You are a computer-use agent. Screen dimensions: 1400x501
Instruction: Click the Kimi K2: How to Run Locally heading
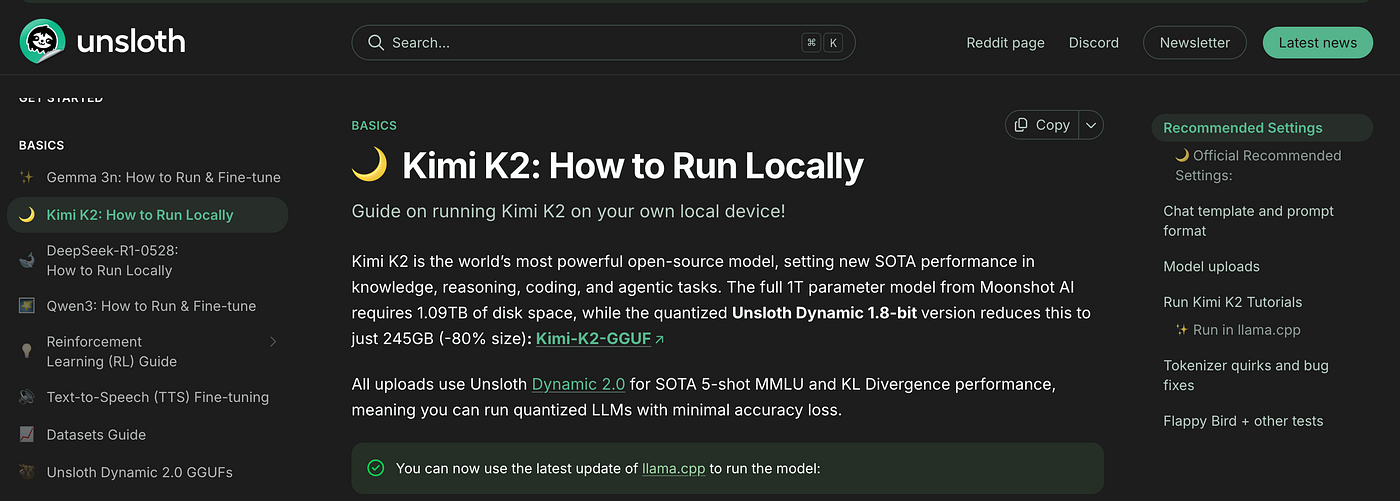point(632,166)
